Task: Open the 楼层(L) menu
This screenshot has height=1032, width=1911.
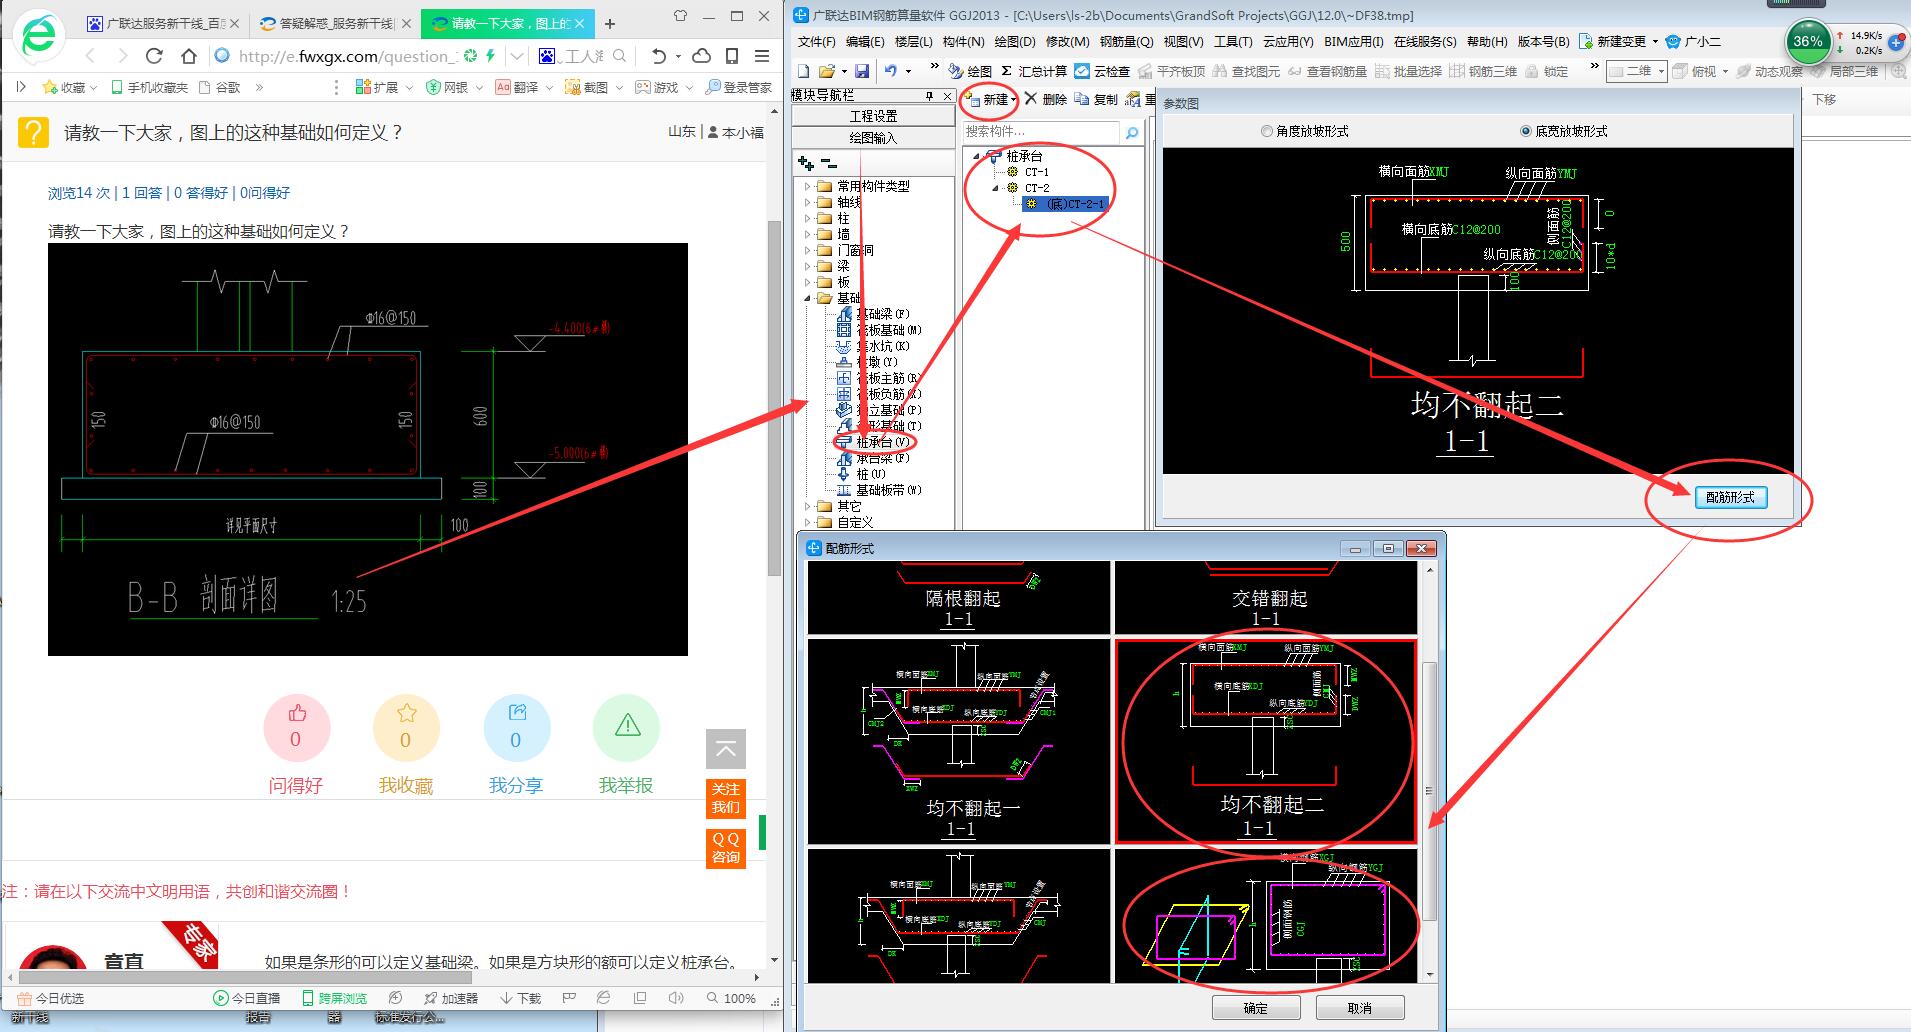Action: 913,42
